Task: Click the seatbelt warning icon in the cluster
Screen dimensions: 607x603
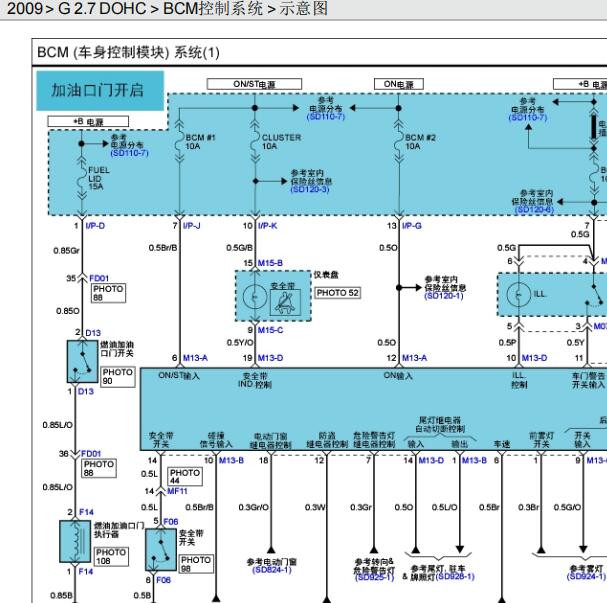Action: pyautogui.click(x=285, y=303)
